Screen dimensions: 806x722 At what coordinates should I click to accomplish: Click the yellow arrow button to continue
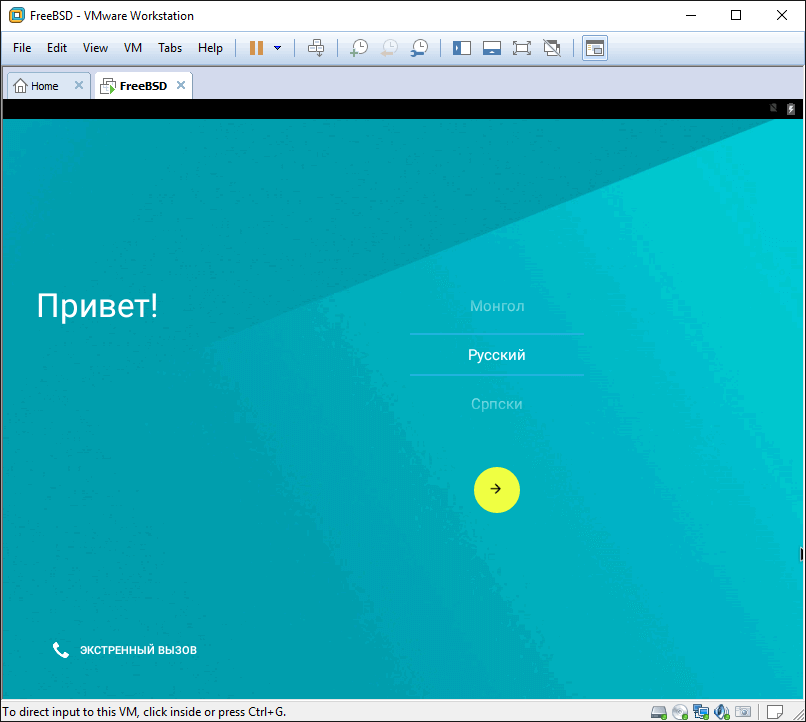[x=497, y=490]
